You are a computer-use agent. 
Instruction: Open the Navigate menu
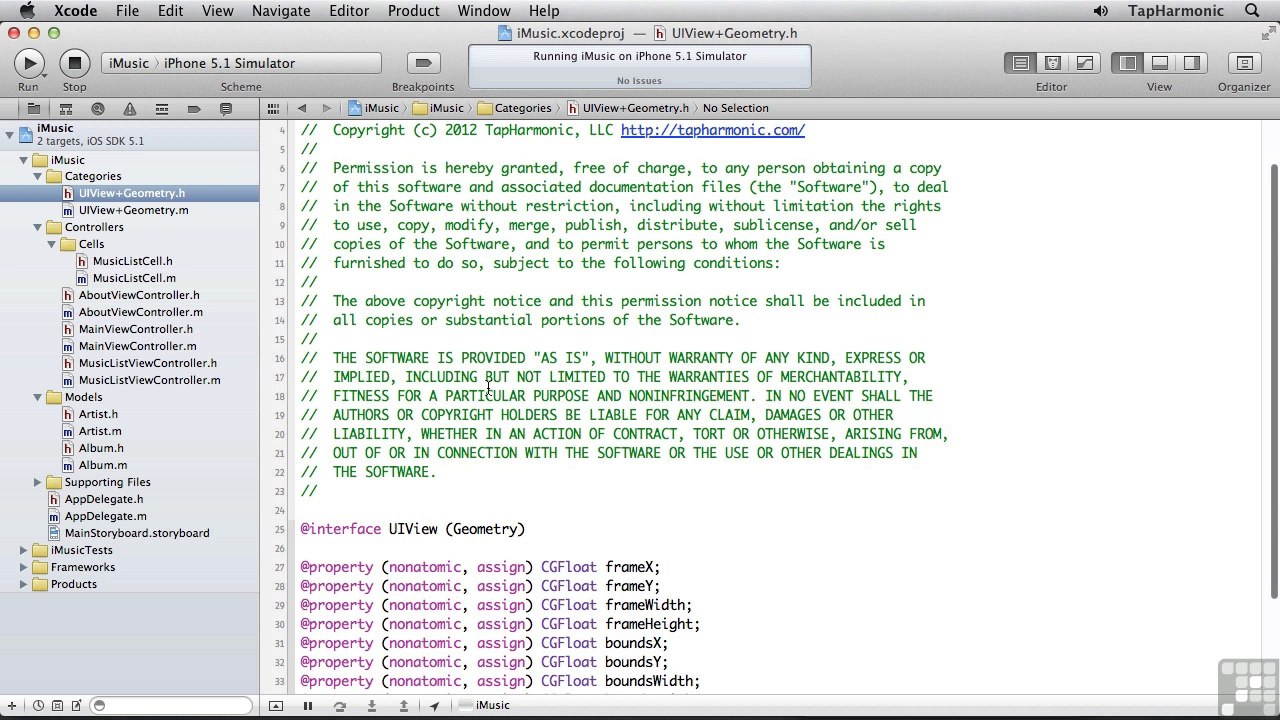pyautogui.click(x=281, y=11)
